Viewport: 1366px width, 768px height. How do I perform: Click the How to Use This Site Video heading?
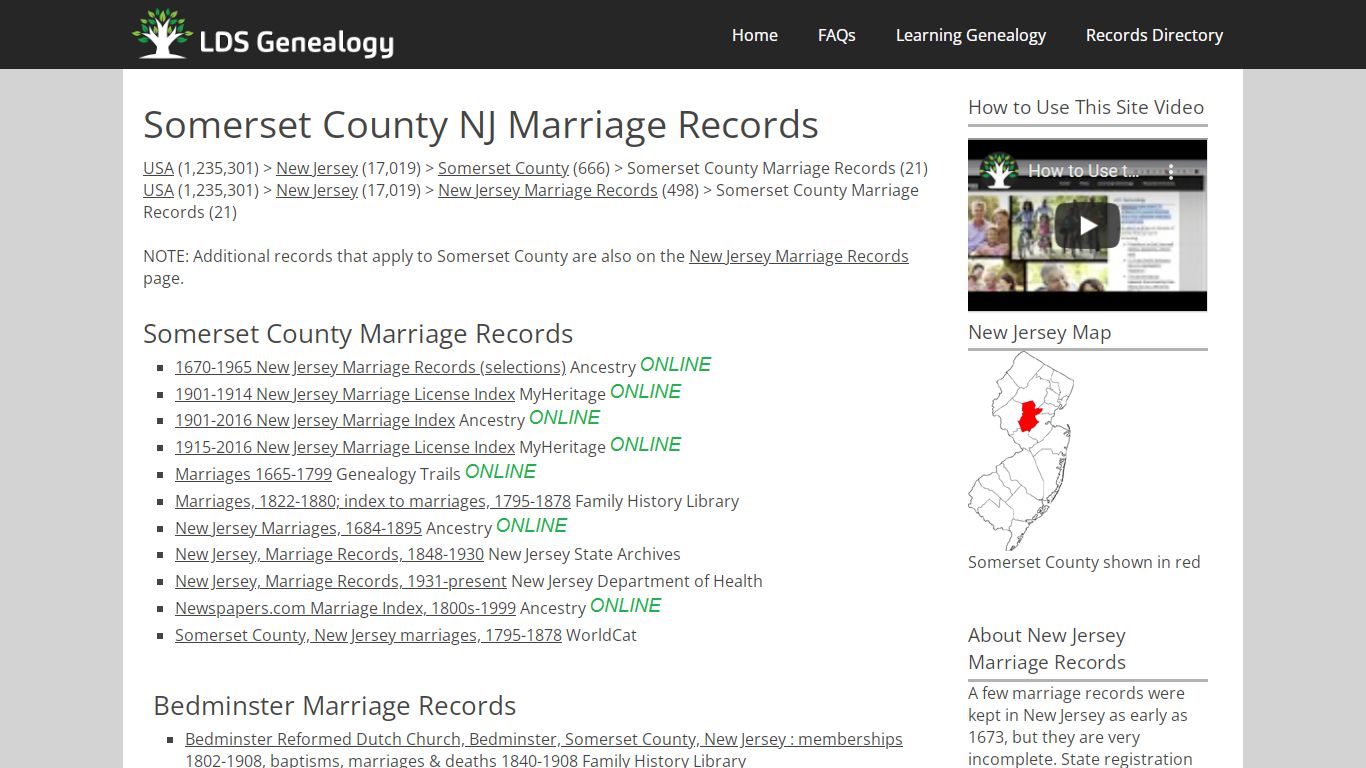[1086, 108]
